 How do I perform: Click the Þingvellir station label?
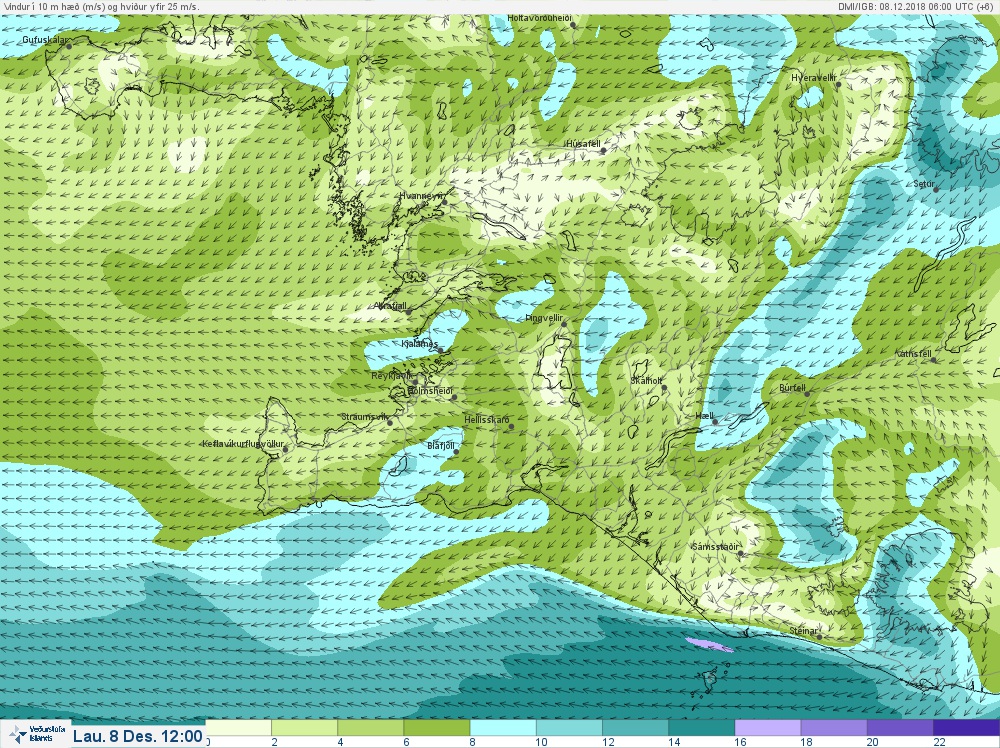(x=544, y=318)
